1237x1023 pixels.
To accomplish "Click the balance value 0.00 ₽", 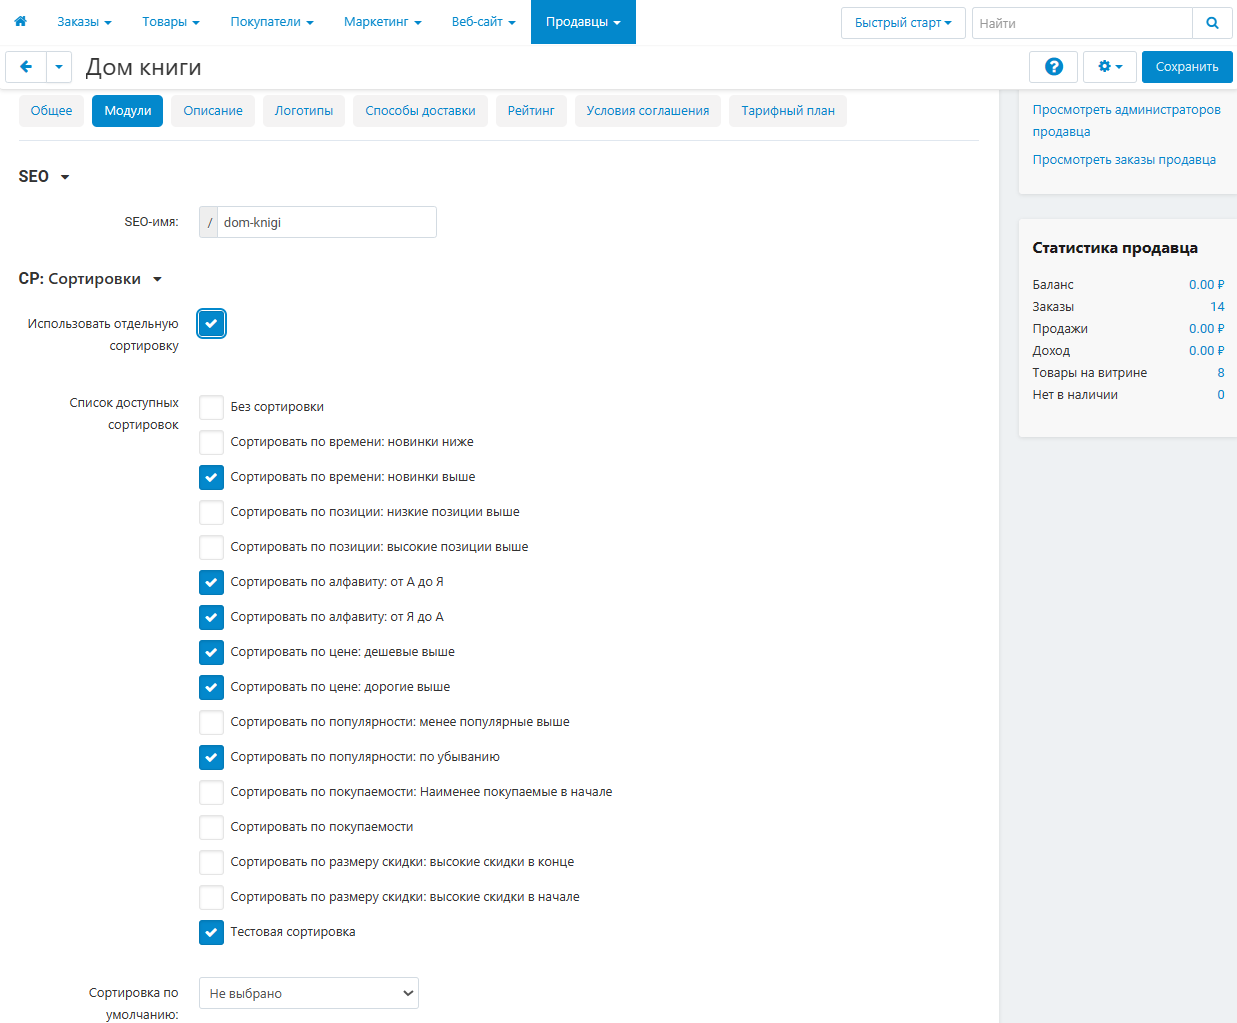I will [x=1207, y=285].
